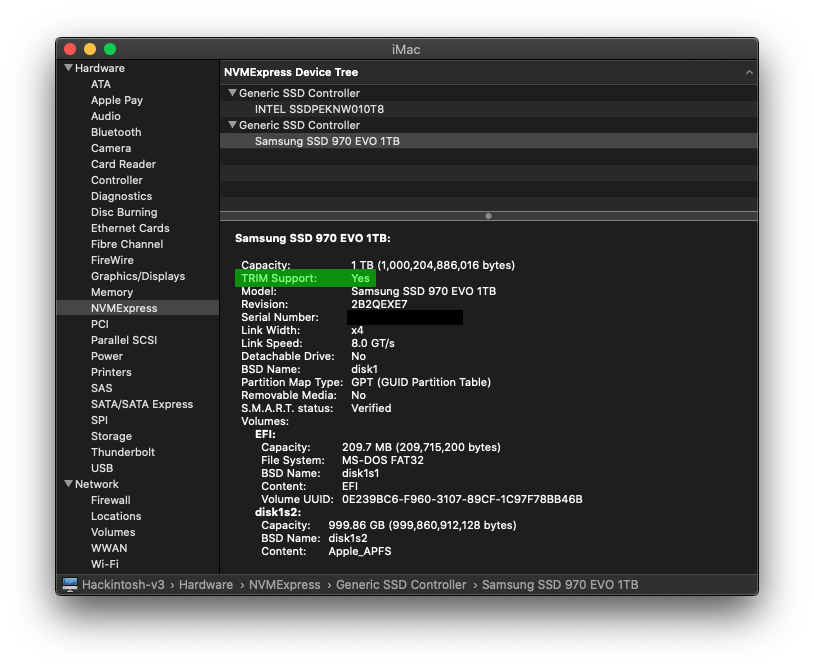Viewport: 814px width, 669px height.
Task: Click MS-DOS FAT32 file system value
Action: (382, 460)
